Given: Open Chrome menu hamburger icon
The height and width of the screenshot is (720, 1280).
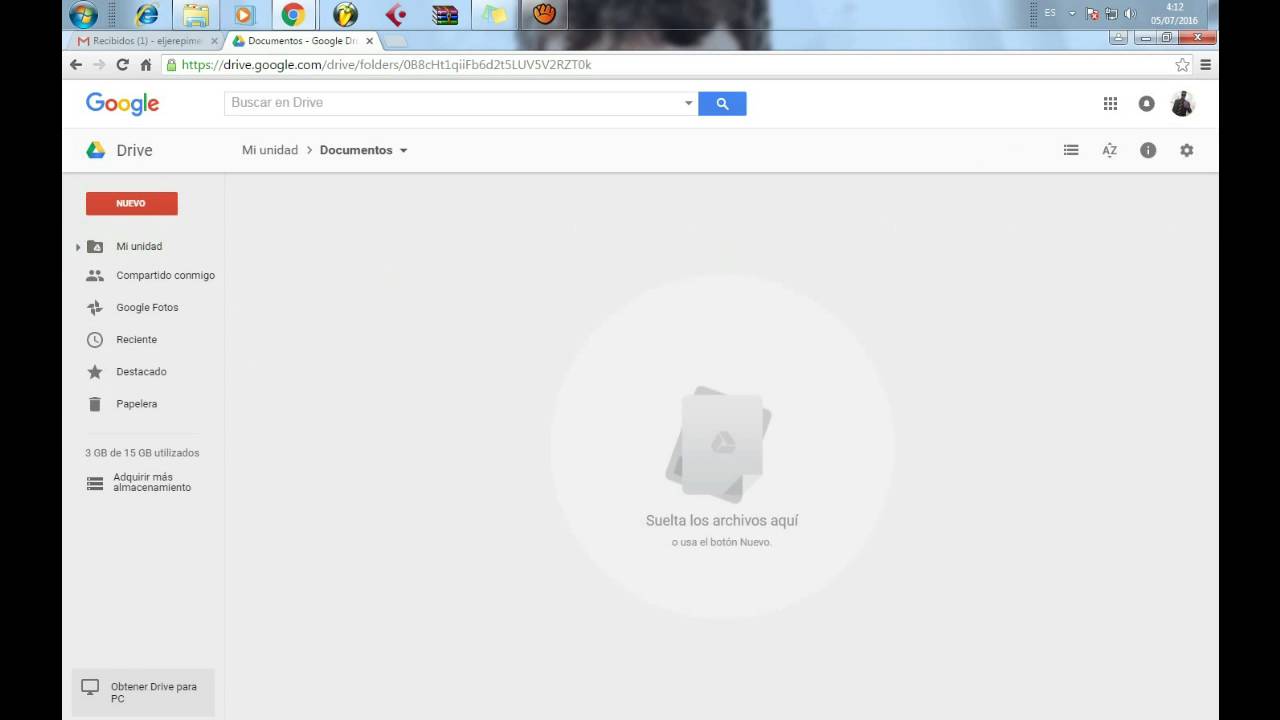Looking at the screenshot, I should point(1205,64).
